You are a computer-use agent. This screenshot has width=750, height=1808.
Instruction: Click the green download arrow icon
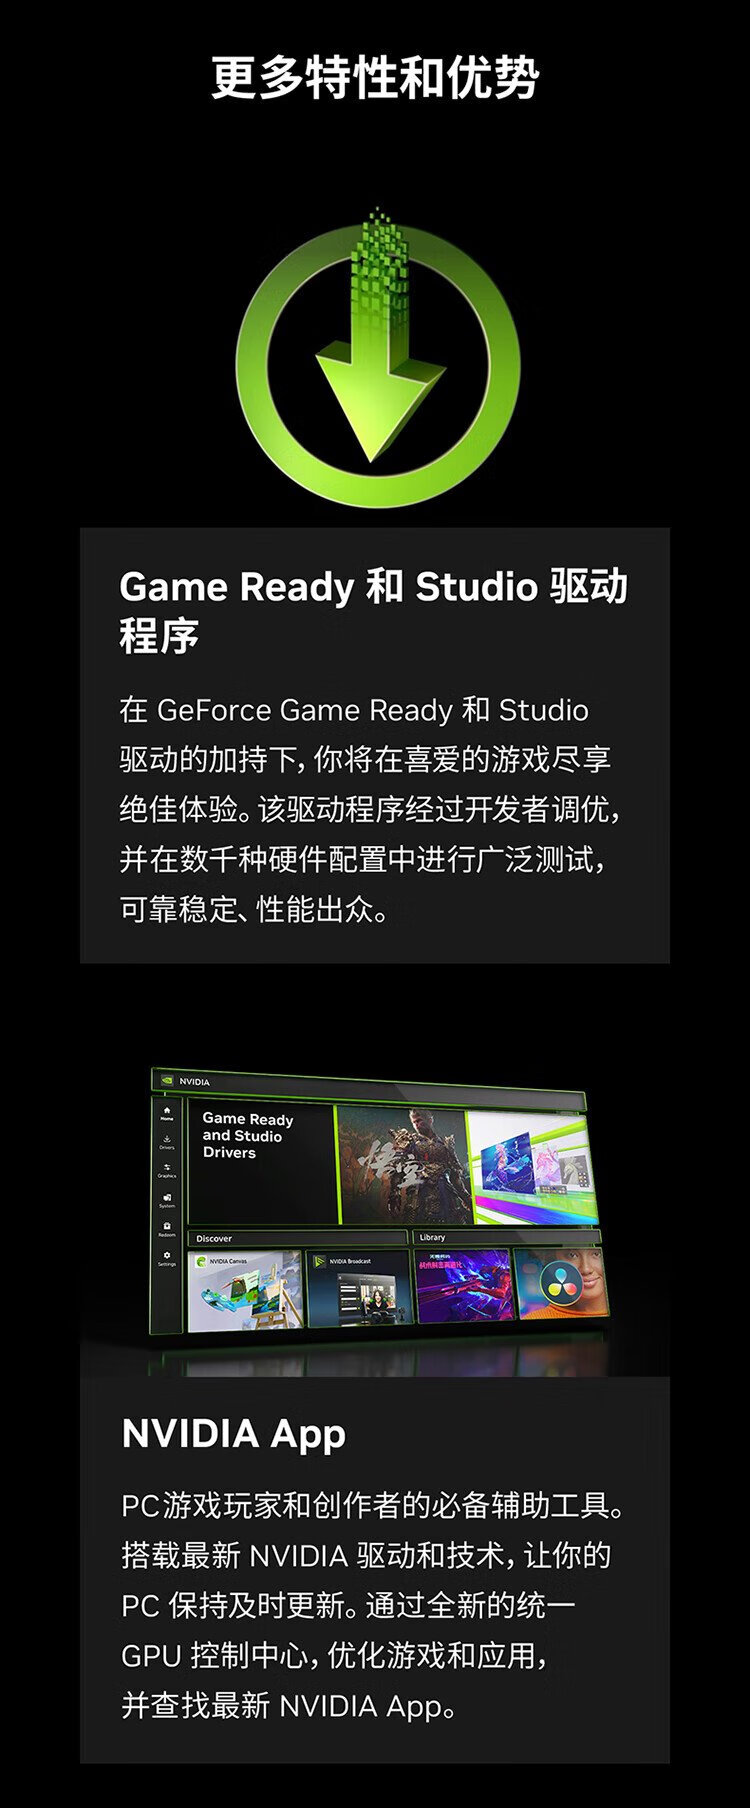[377, 360]
